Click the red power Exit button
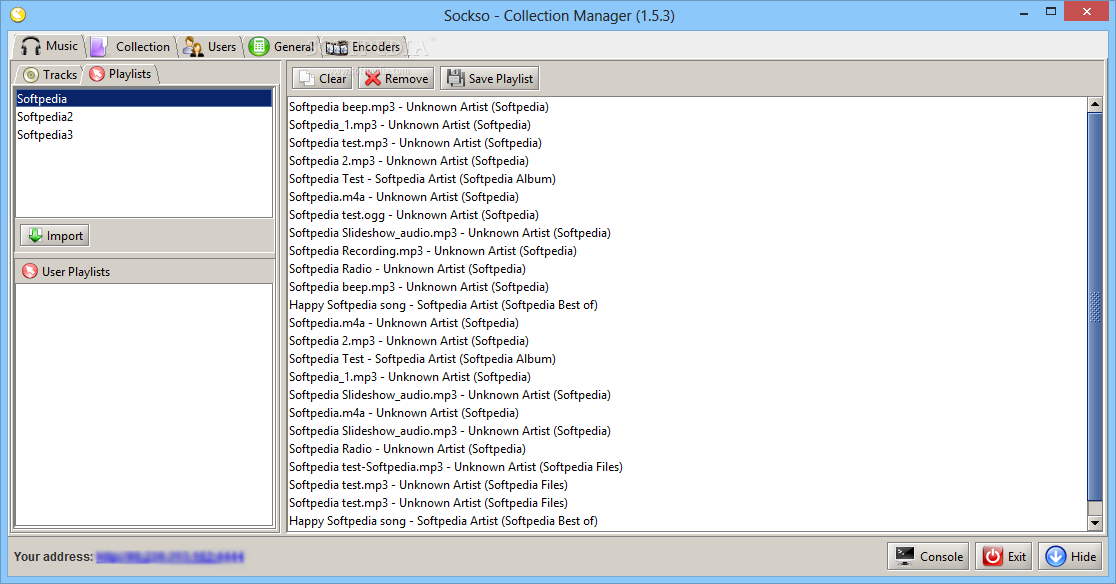 coord(1004,556)
